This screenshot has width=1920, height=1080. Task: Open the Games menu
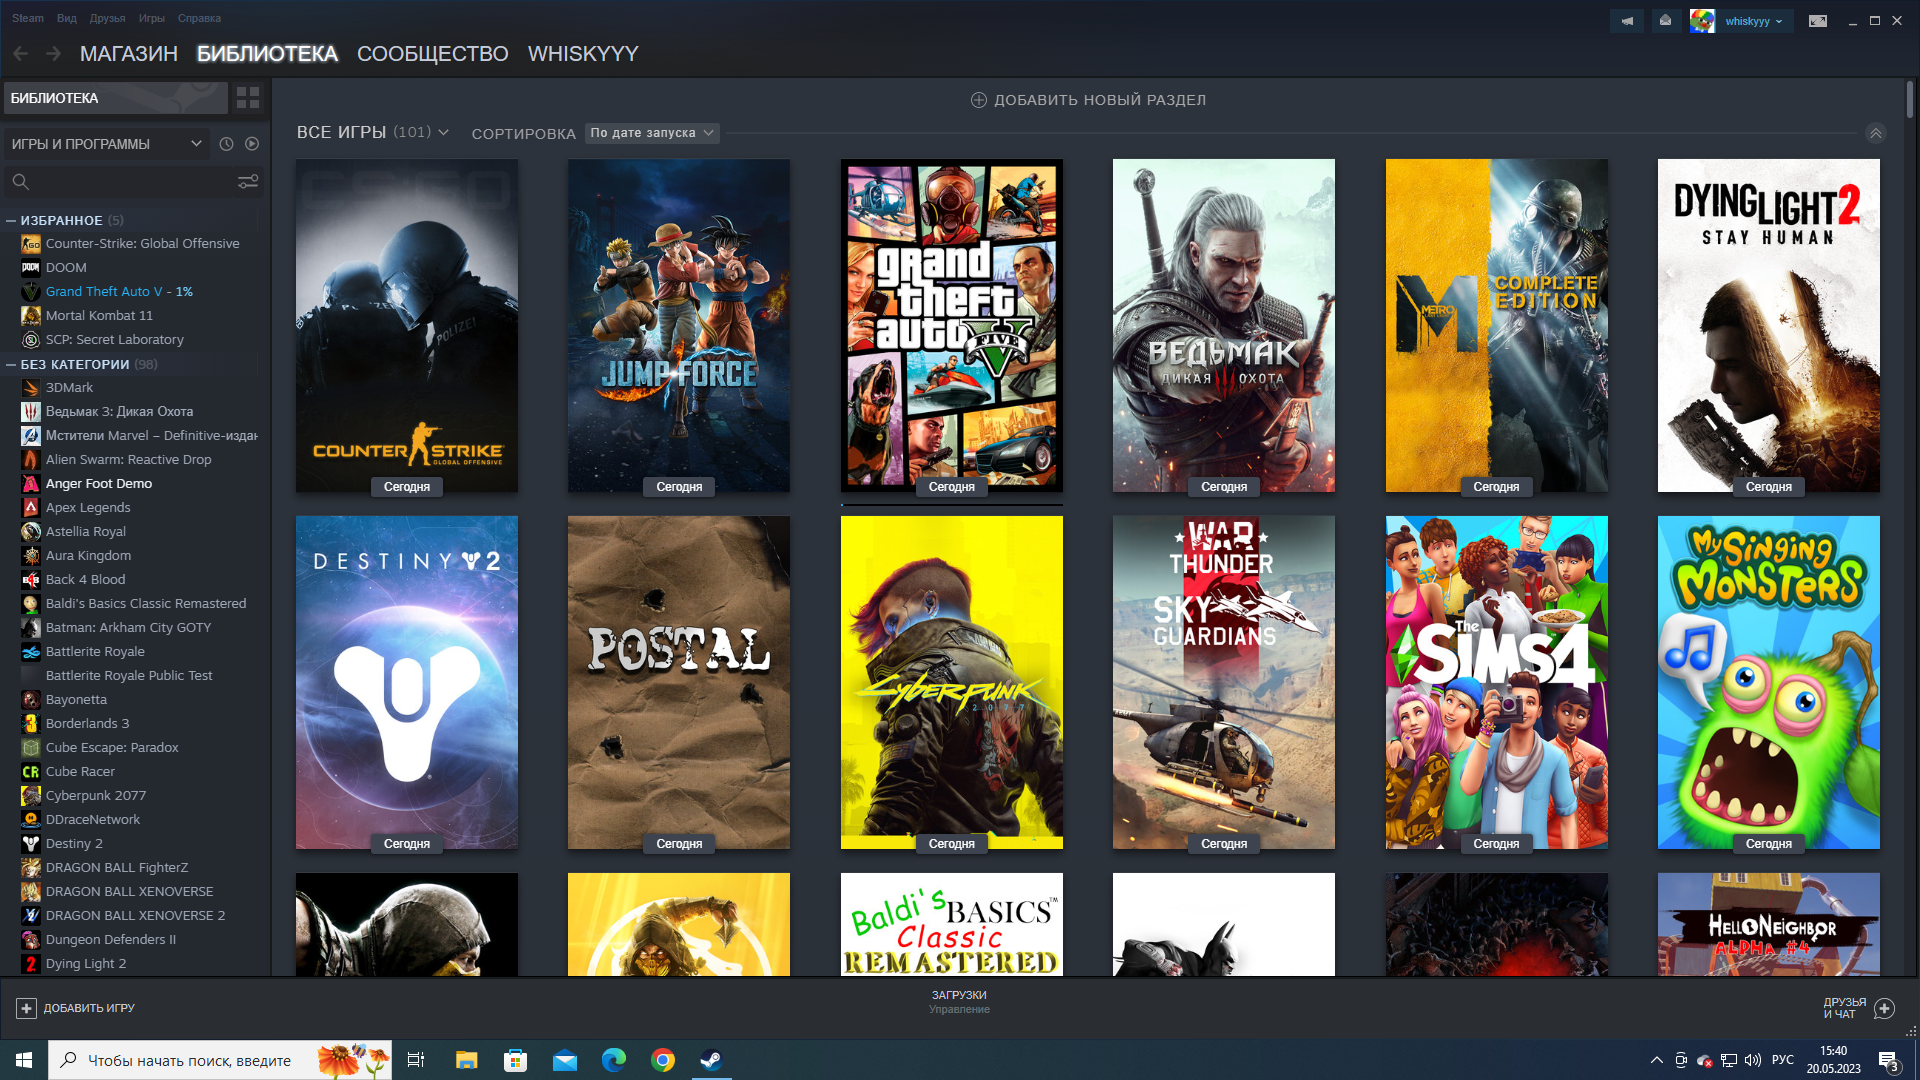coord(152,18)
